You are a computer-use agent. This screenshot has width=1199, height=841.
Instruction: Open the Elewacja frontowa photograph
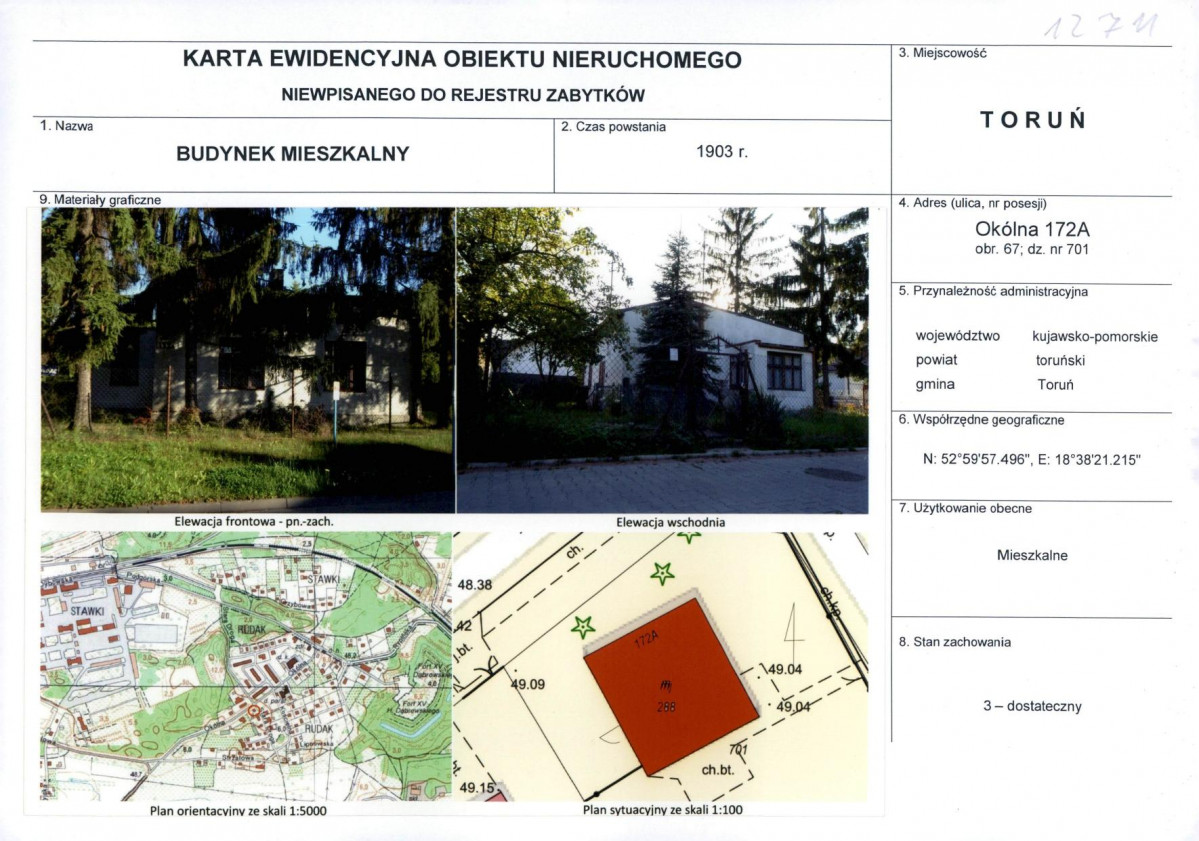245,360
